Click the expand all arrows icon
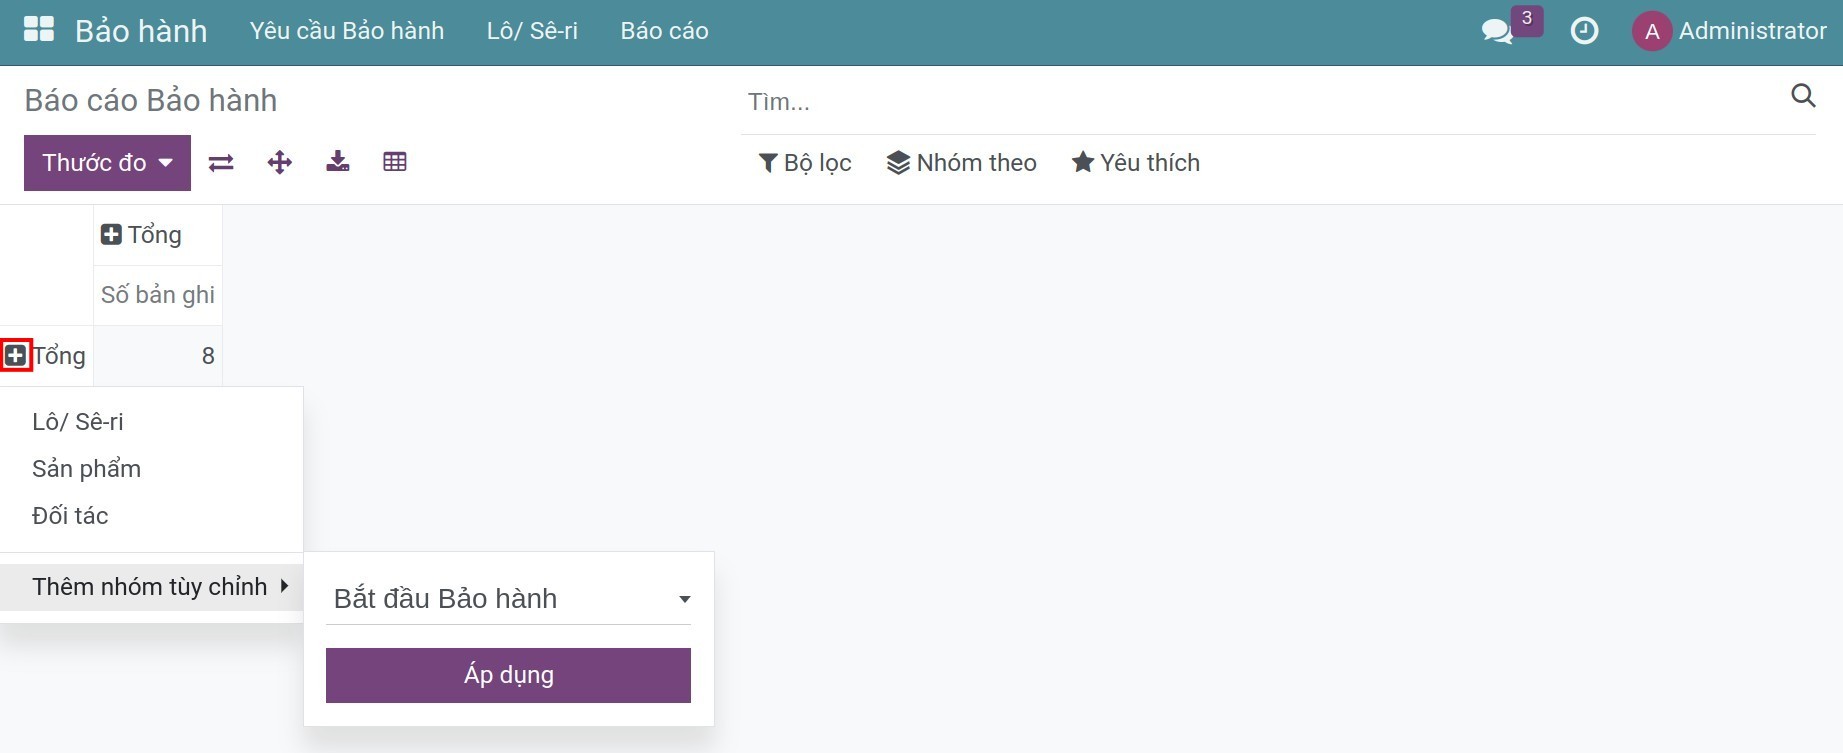1843x753 pixels. (280, 162)
